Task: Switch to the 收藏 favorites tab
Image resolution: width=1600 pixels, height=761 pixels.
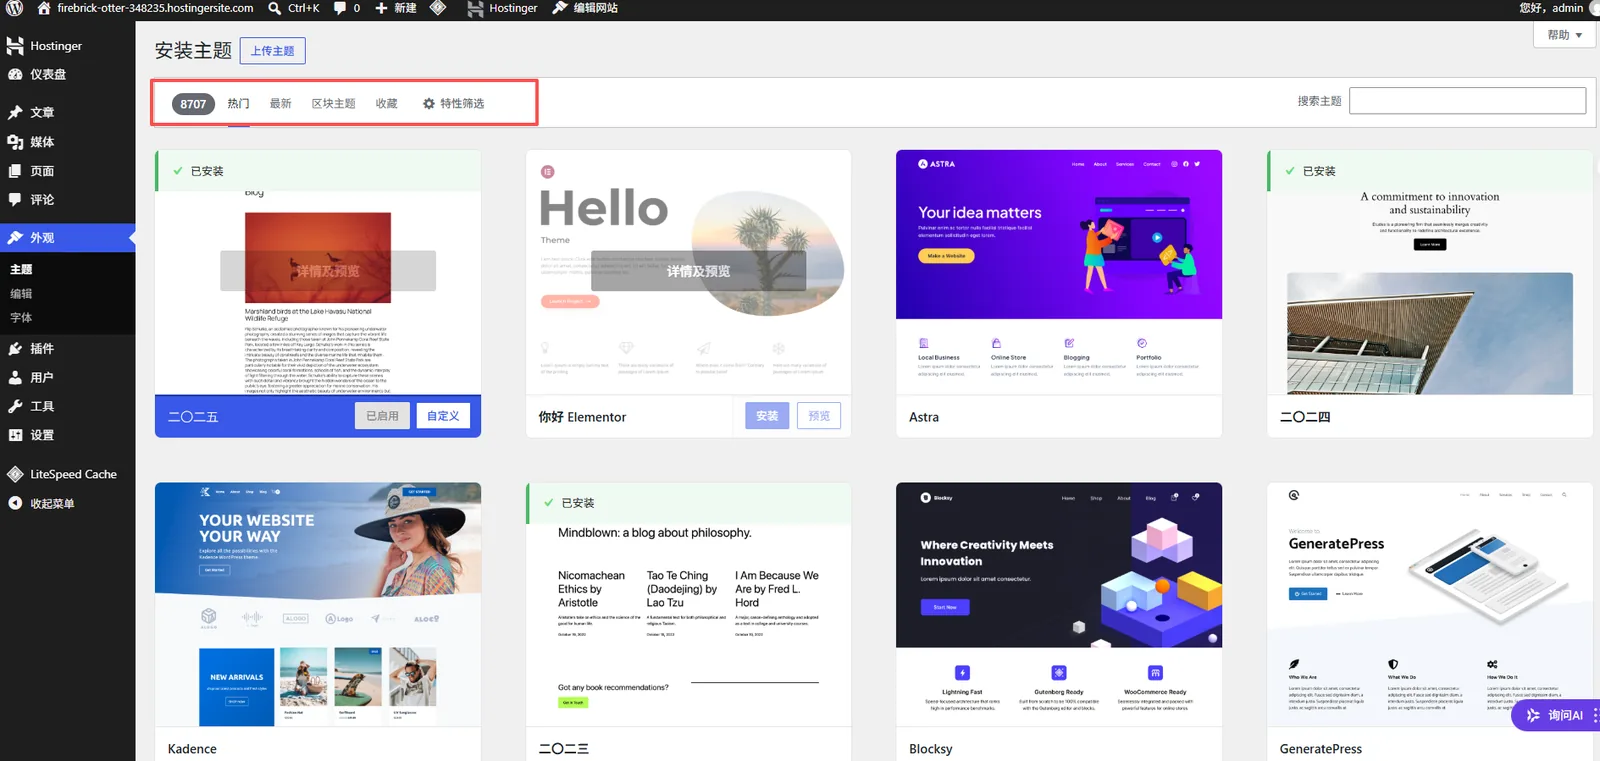Action: pyautogui.click(x=387, y=104)
